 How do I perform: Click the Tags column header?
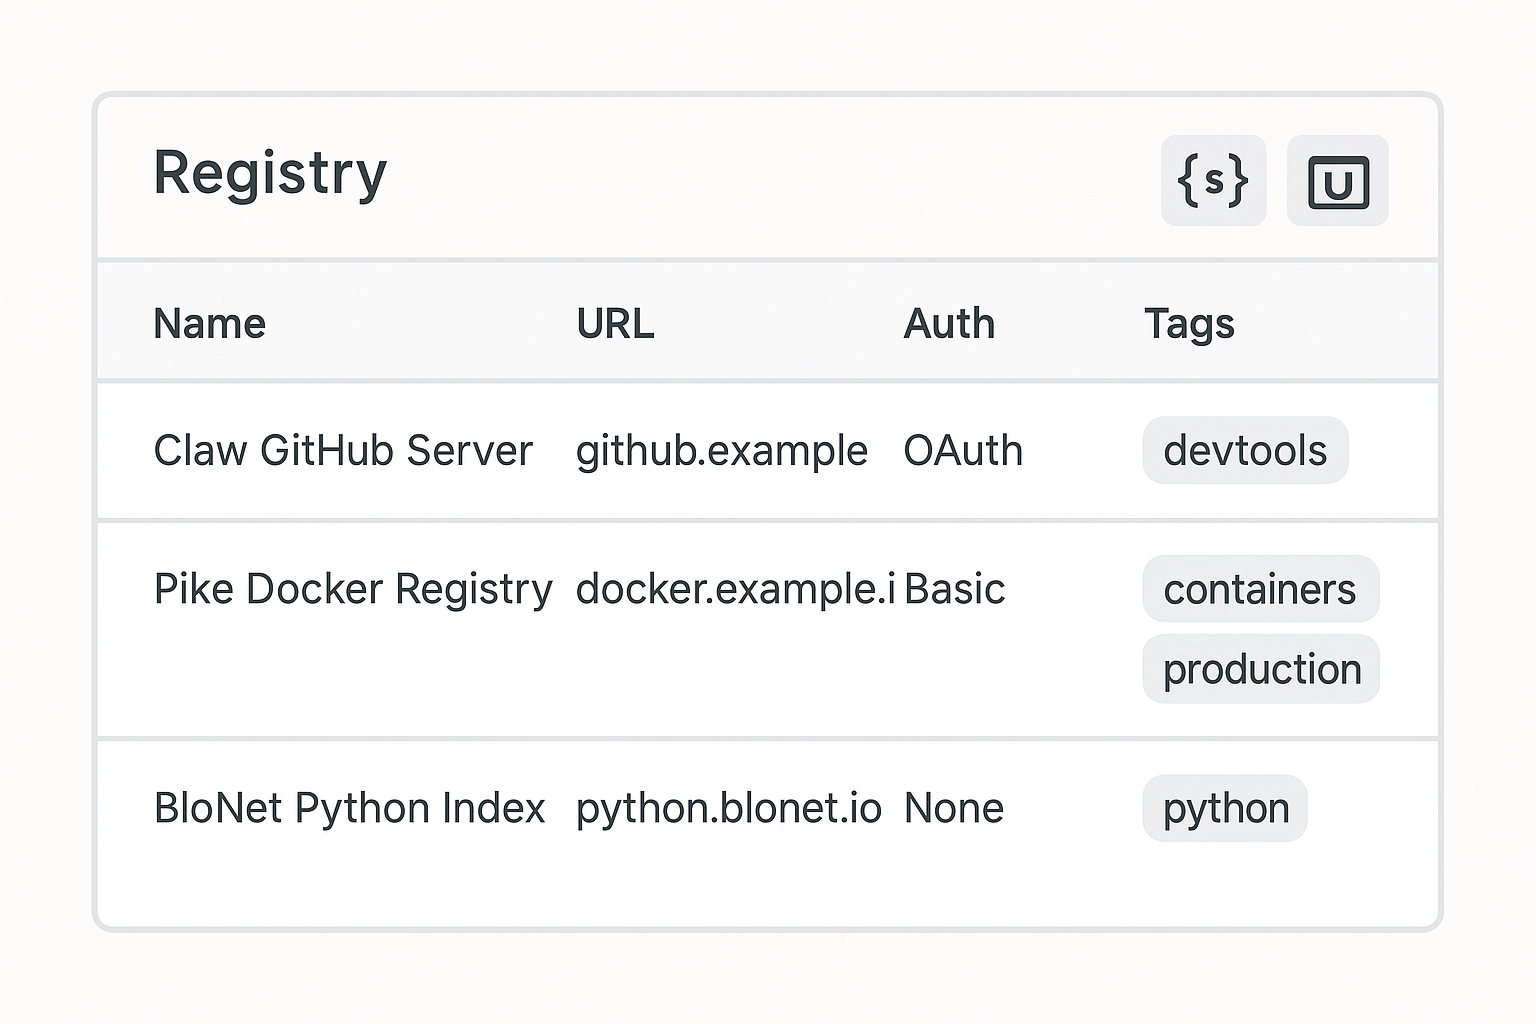(1189, 324)
